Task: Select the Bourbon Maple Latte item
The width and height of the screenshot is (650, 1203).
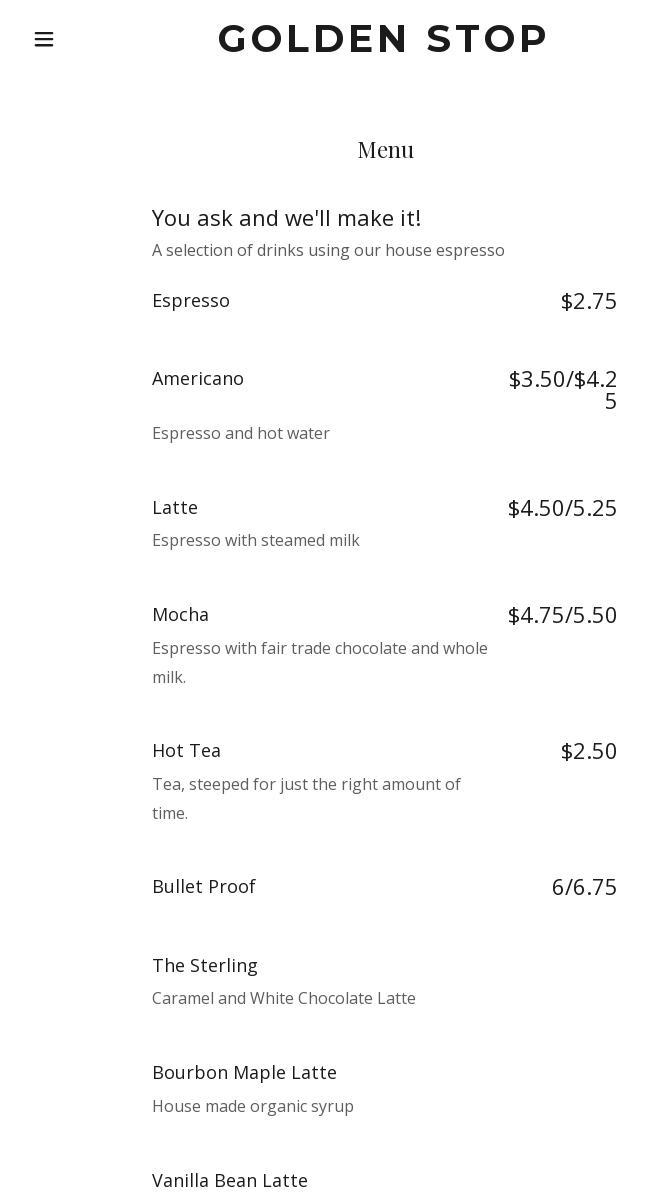Action: pos(244,1073)
